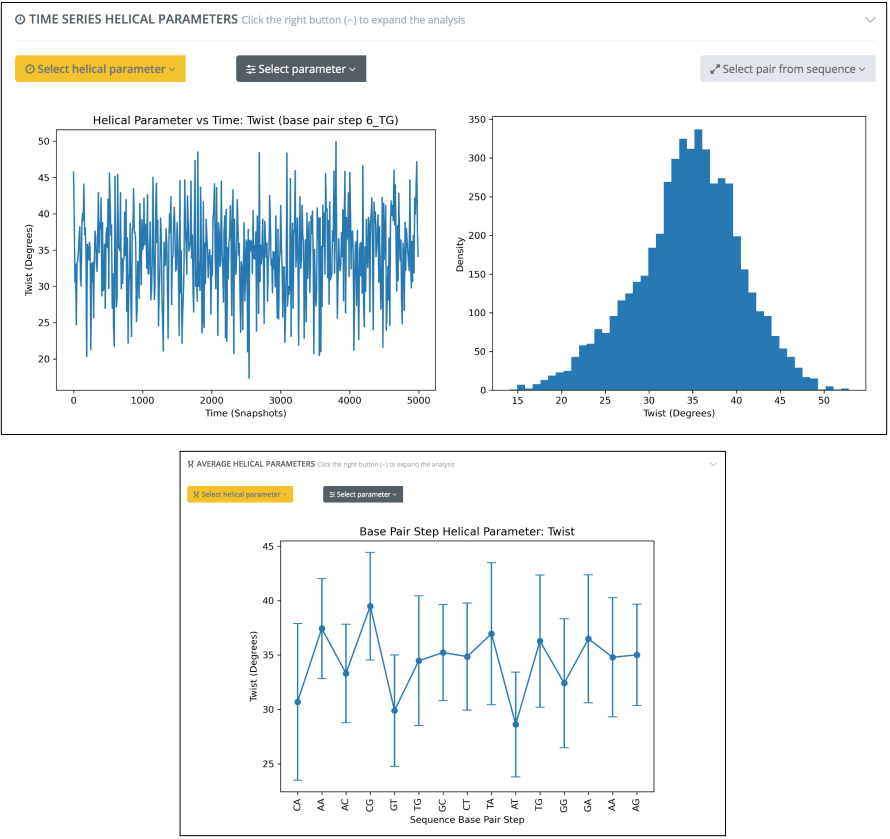Click the TA data point on average plot
This screenshot has width=890, height=839.
click(491, 634)
